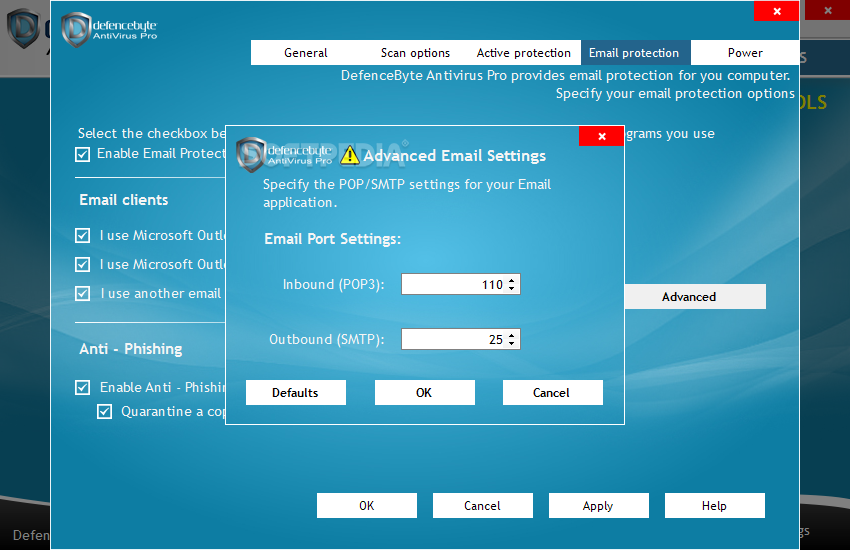The width and height of the screenshot is (850, 550).
Task: Click Cancel at bottom of settings window
Action: click(x=482, y=506)
